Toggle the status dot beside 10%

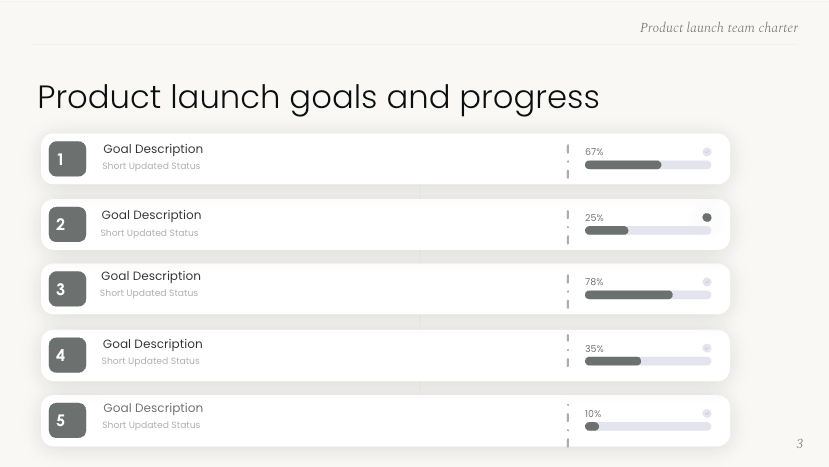[707, 413]
